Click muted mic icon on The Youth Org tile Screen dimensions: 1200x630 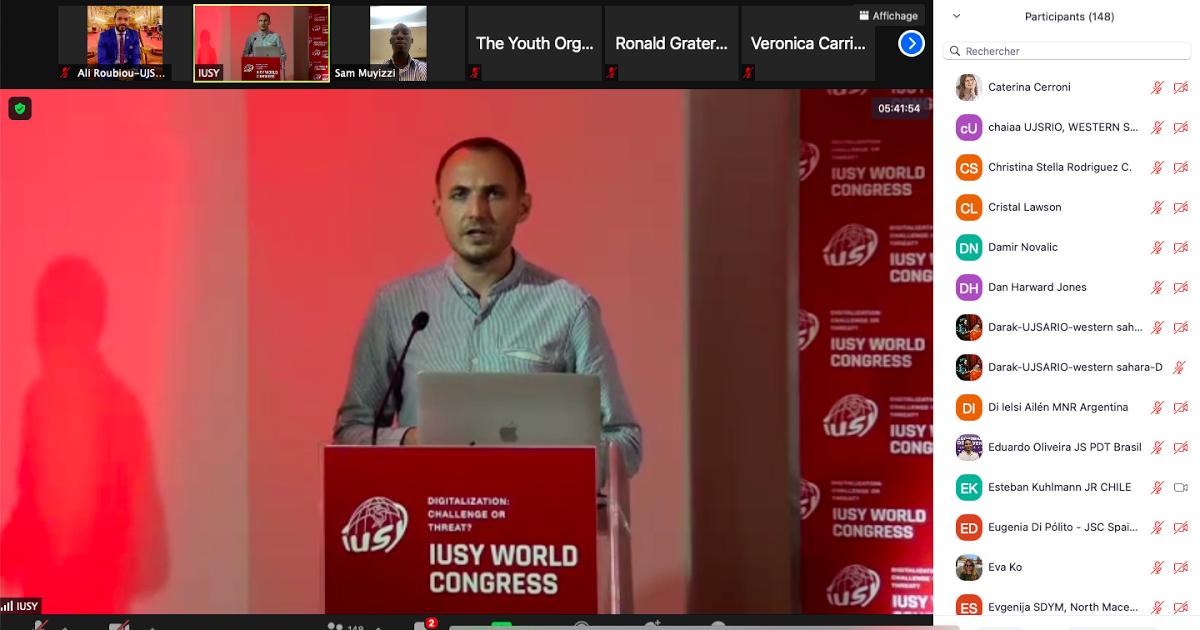coord(475,73)
